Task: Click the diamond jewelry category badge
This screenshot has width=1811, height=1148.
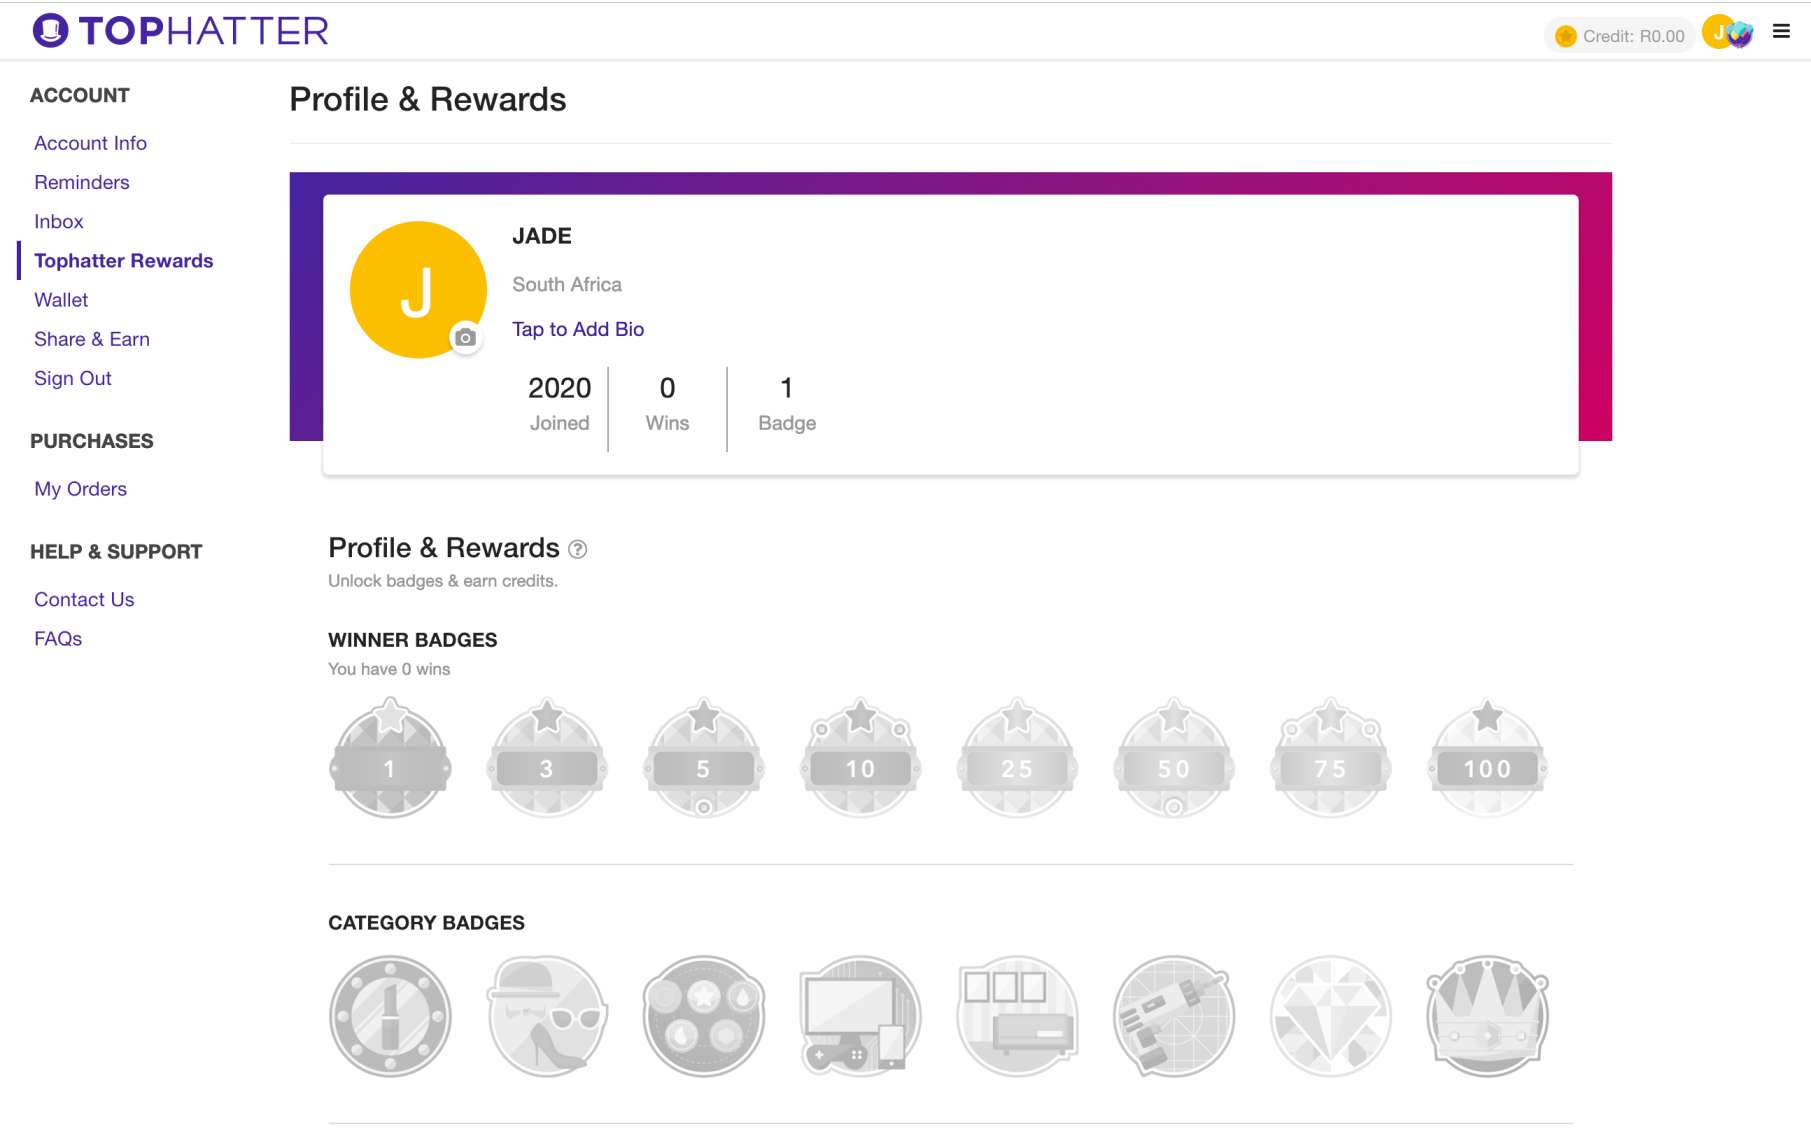Action: 1330,1016
